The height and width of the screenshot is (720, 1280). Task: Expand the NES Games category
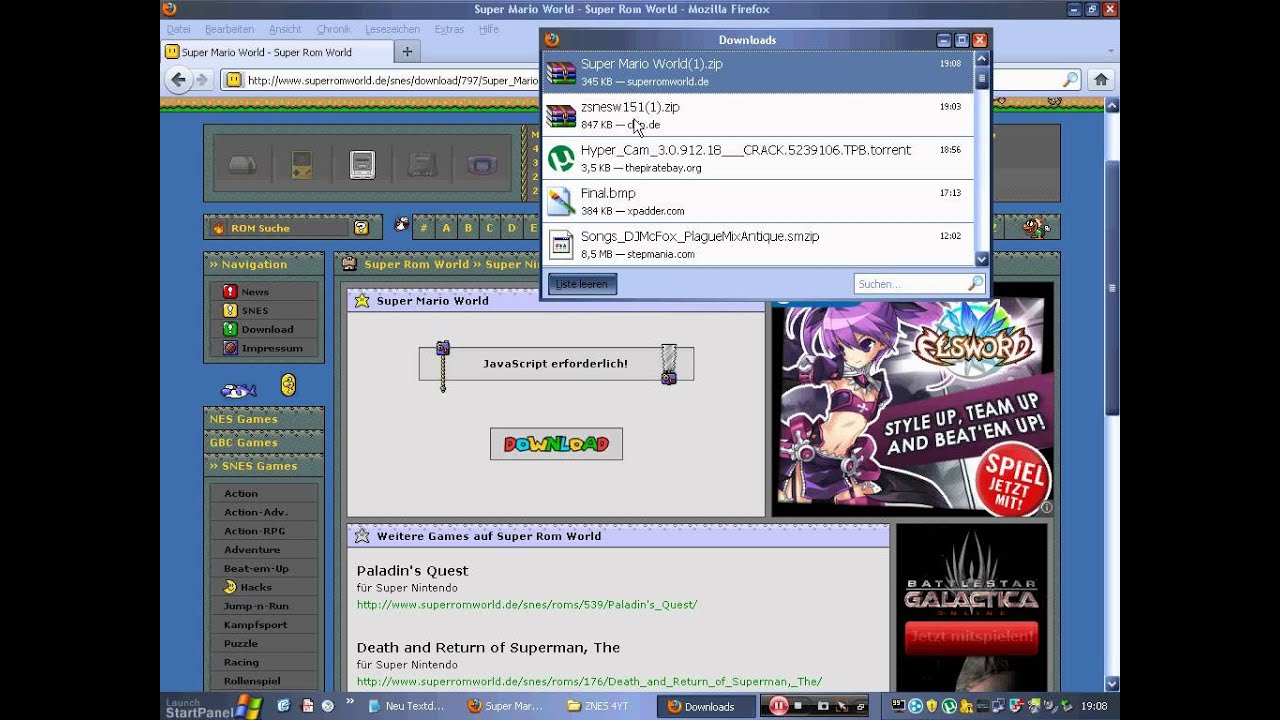point(264,419)
